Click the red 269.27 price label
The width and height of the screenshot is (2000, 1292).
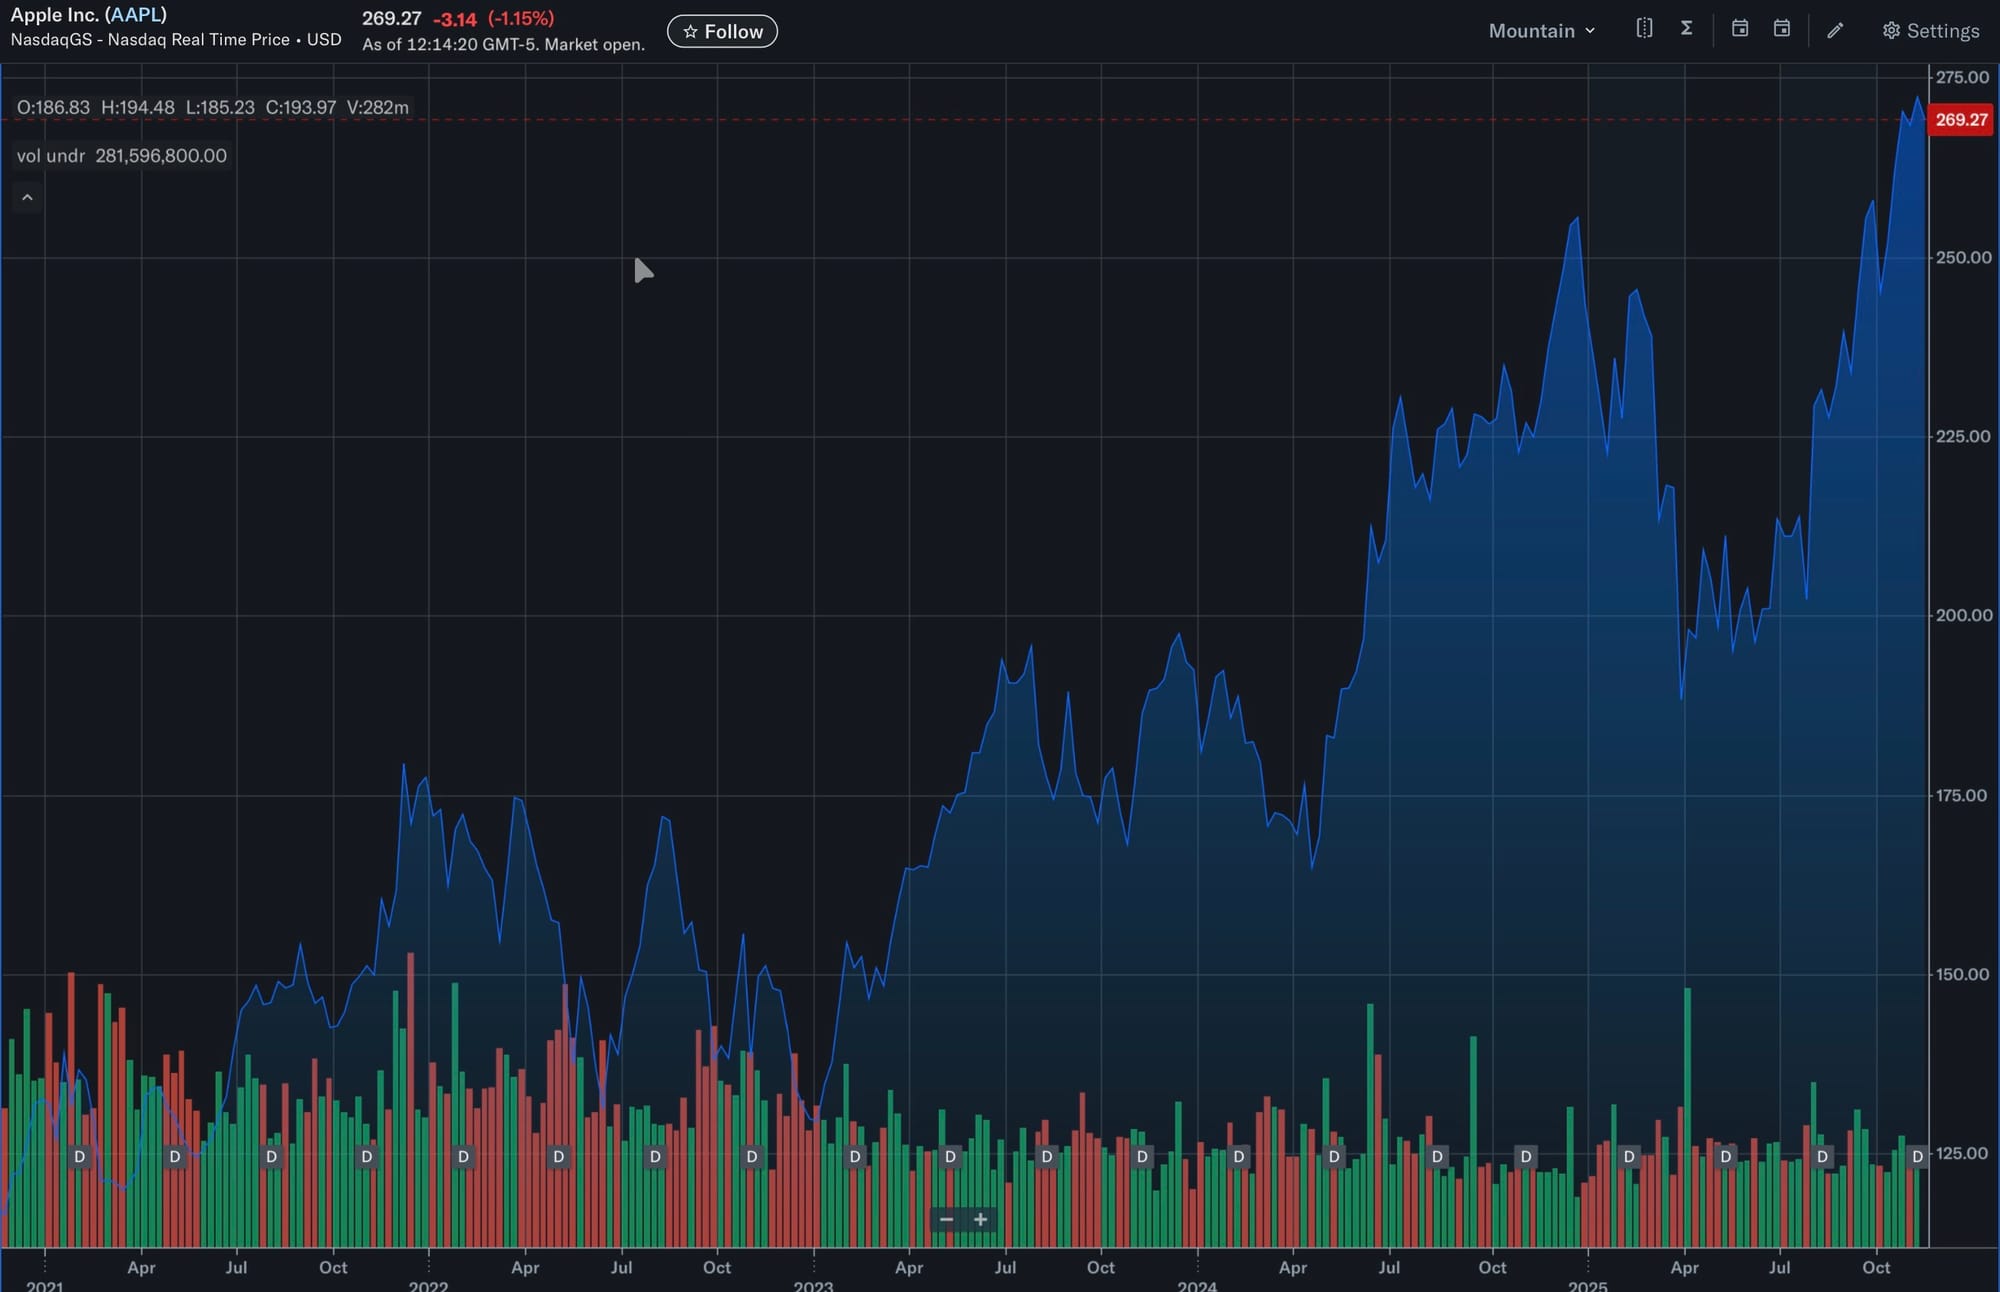(x=1961, y=120)
